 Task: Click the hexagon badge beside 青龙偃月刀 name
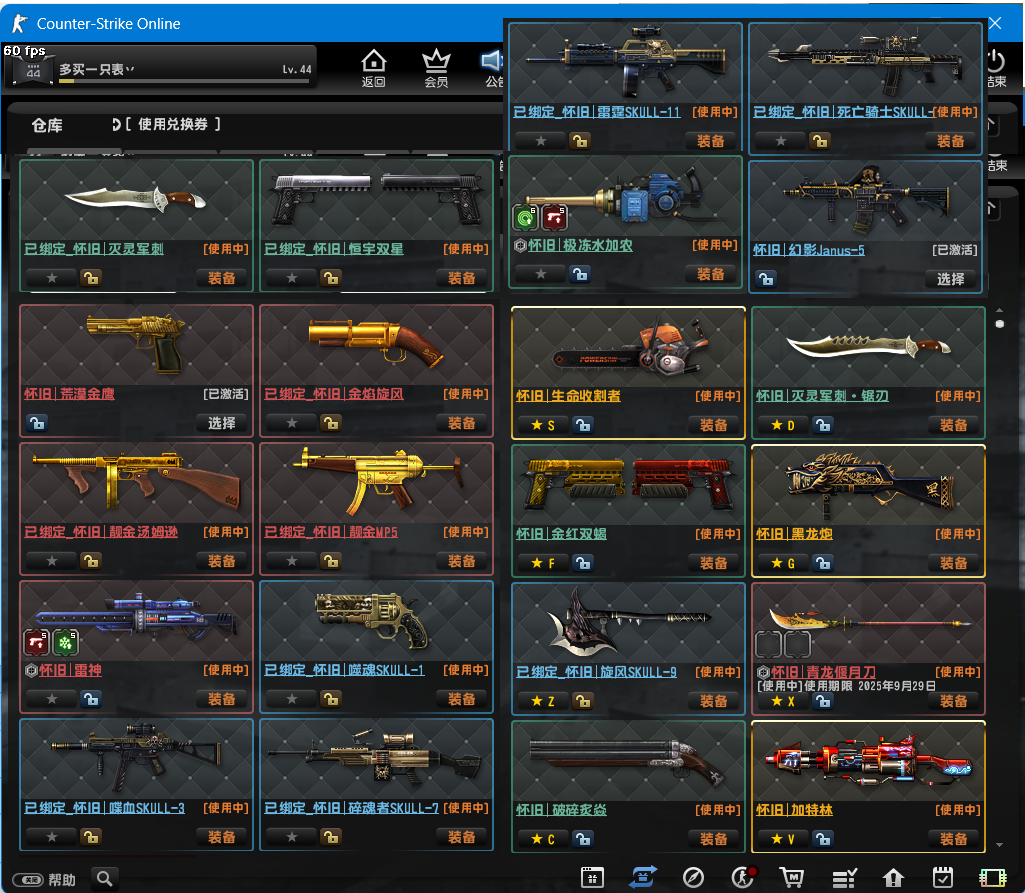point(763,672)
